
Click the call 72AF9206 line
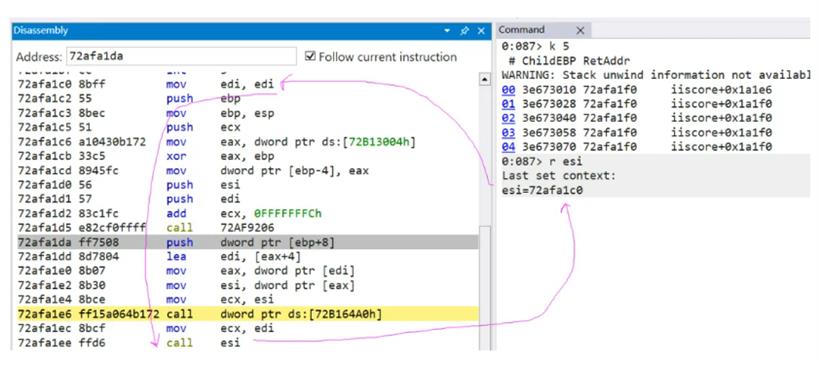pos(145,228)
